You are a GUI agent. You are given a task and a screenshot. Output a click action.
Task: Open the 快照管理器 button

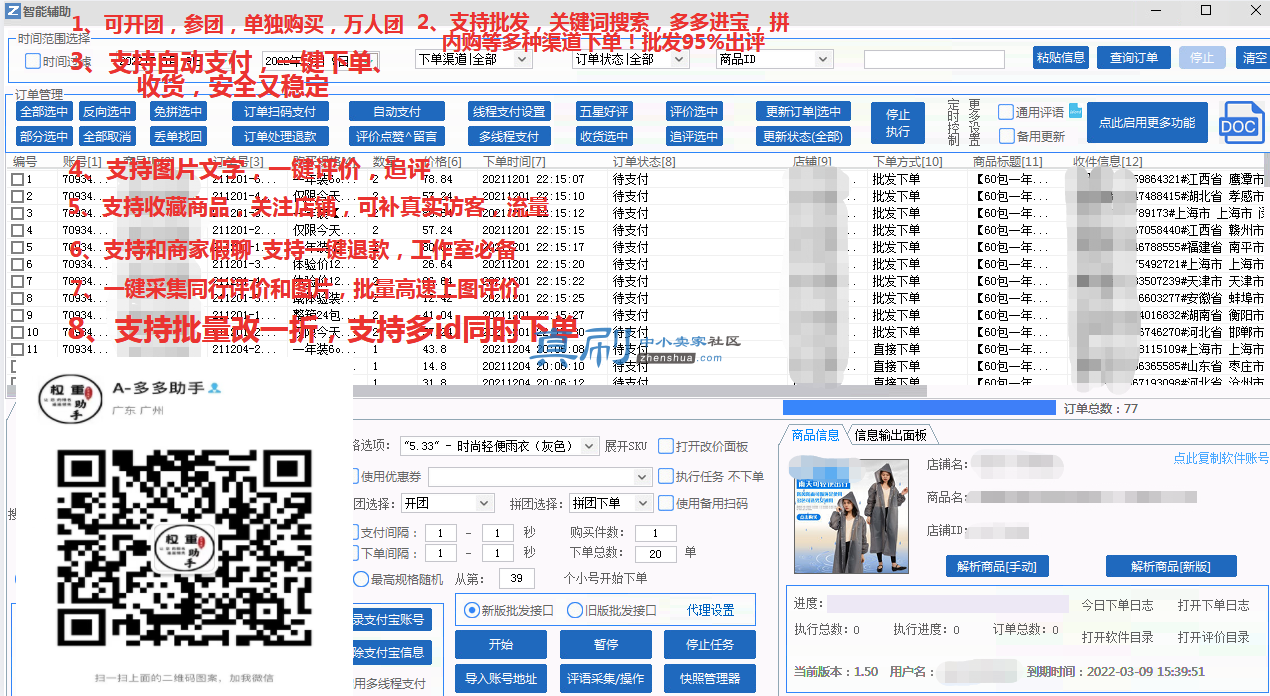tap(710, 678)
